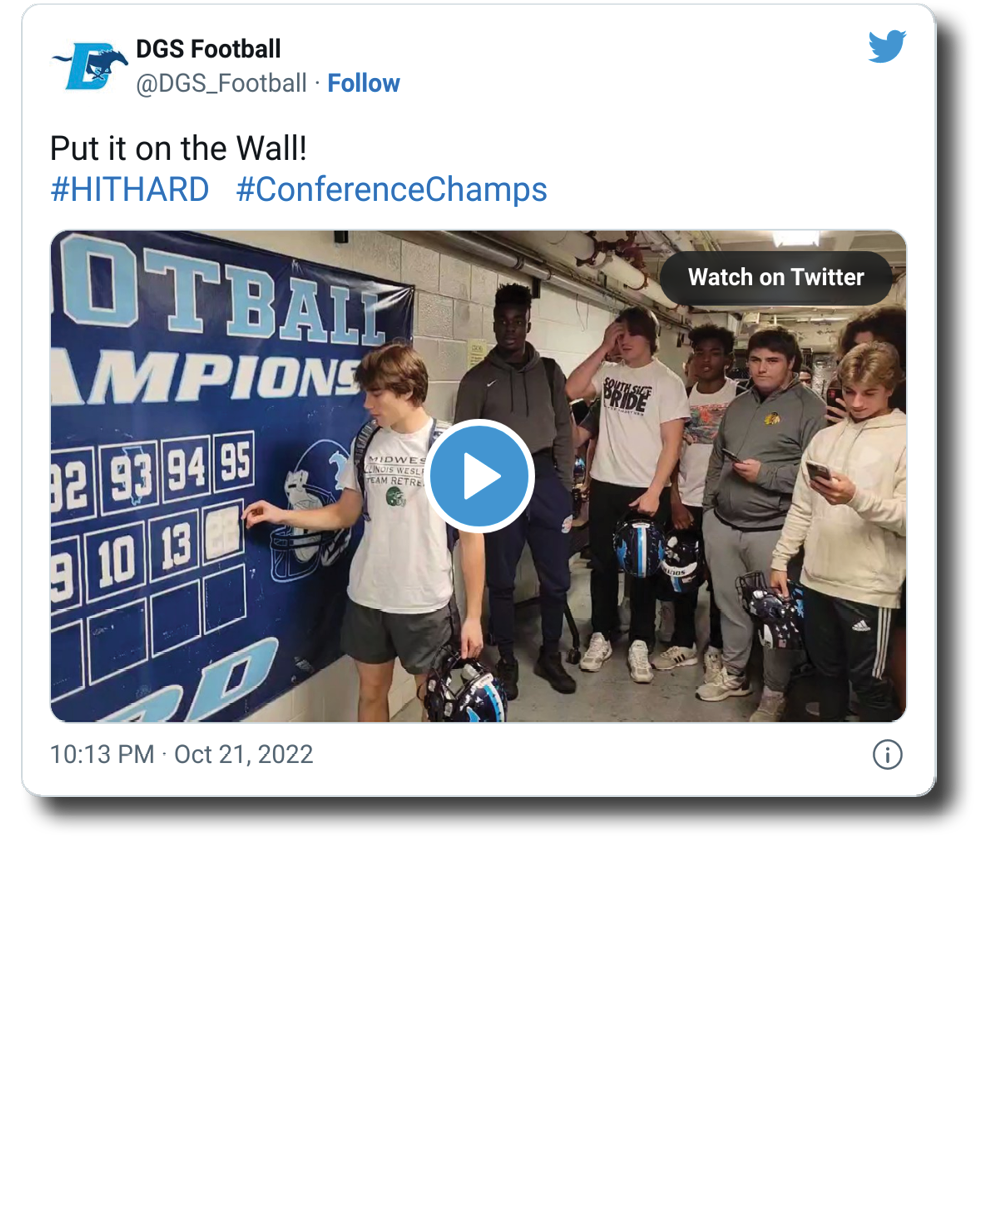Screen dimensions: 996x1227
Task: Open the #HITHARD hashtag
Action: tap(130, 189)
